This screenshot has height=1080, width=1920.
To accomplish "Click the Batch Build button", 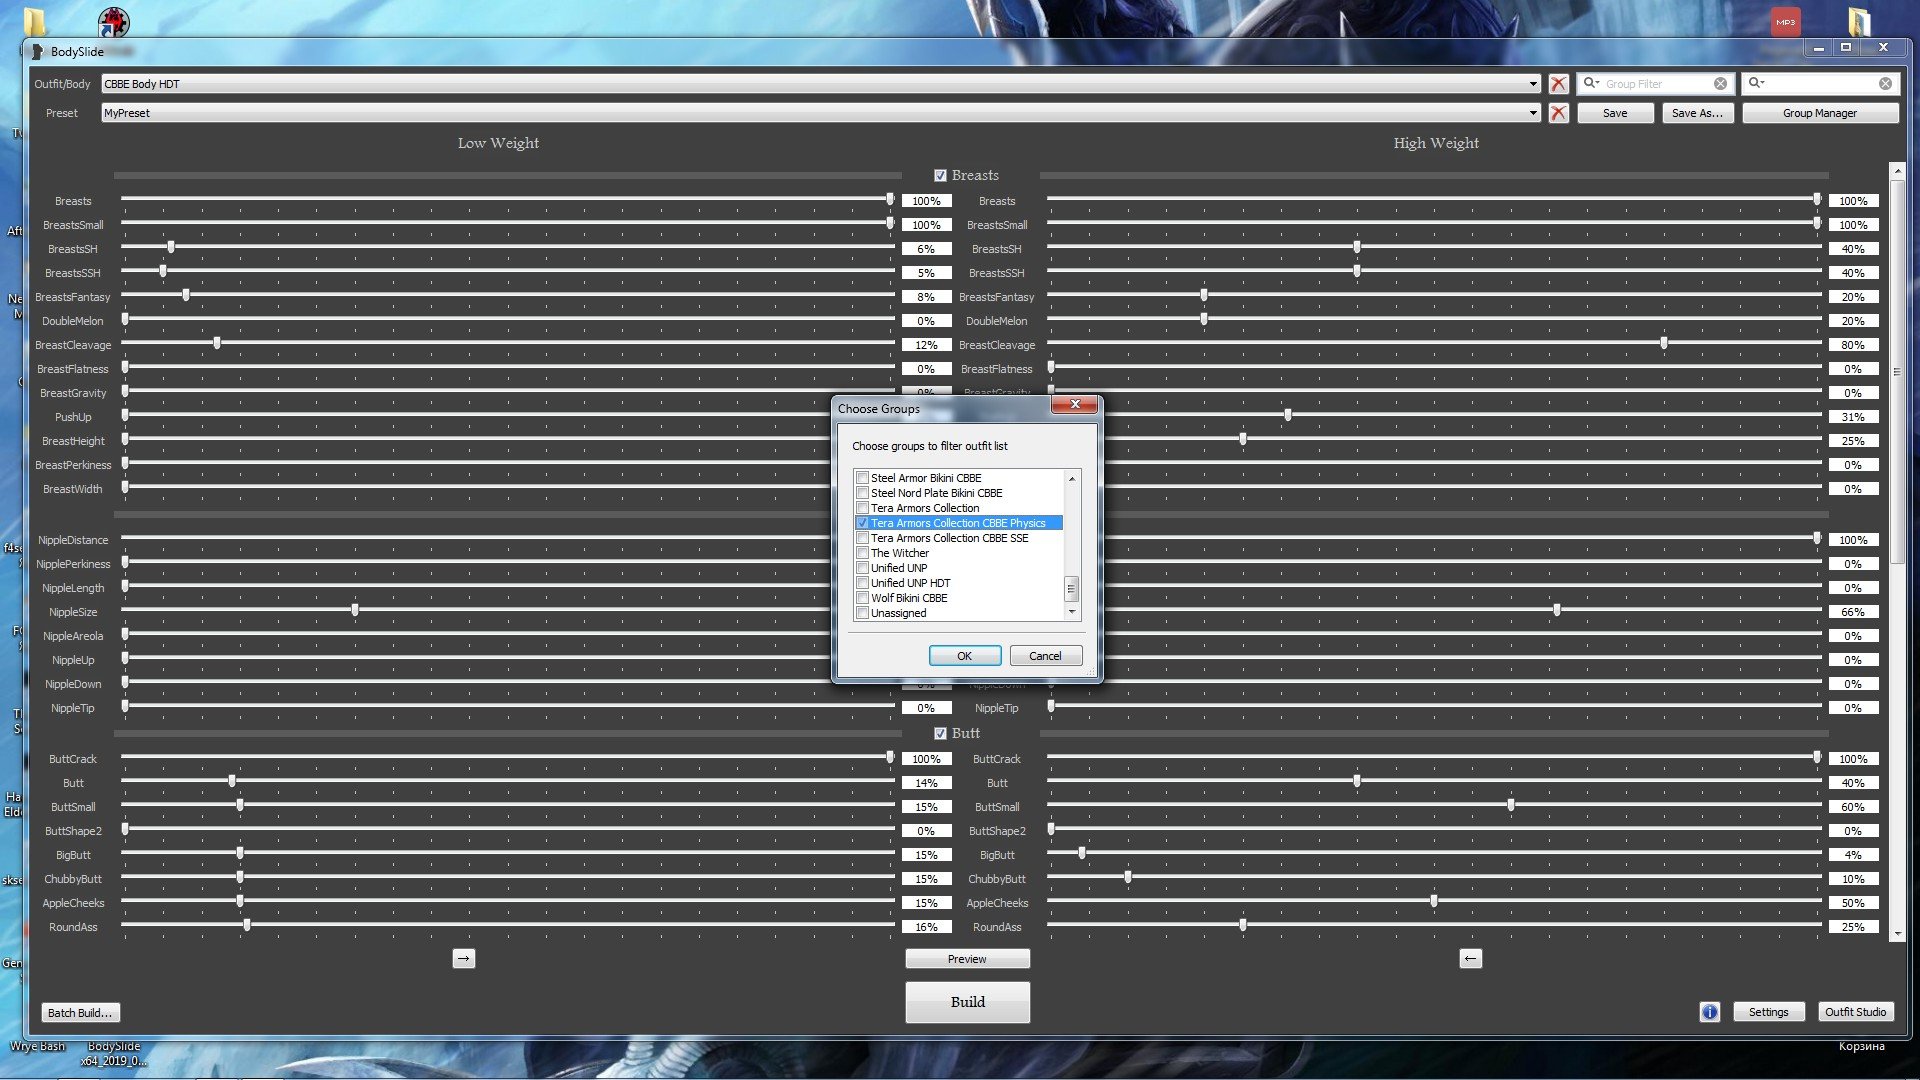I will coord(80,1012).
